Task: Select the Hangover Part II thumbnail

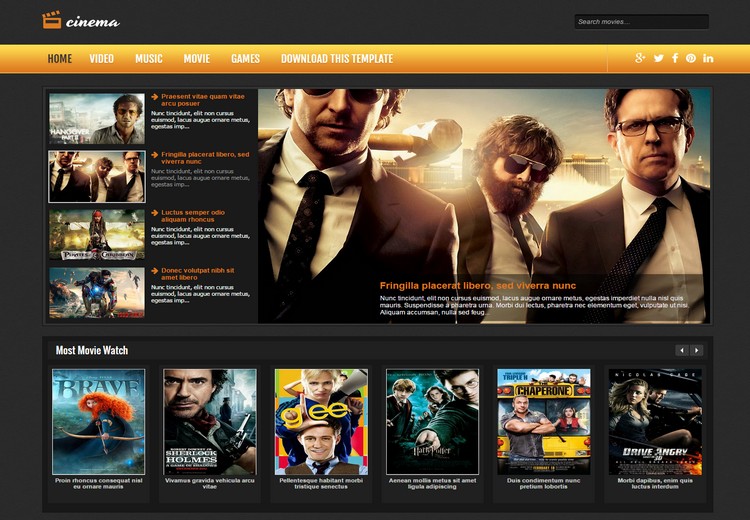Action: (x=97, y=119)
